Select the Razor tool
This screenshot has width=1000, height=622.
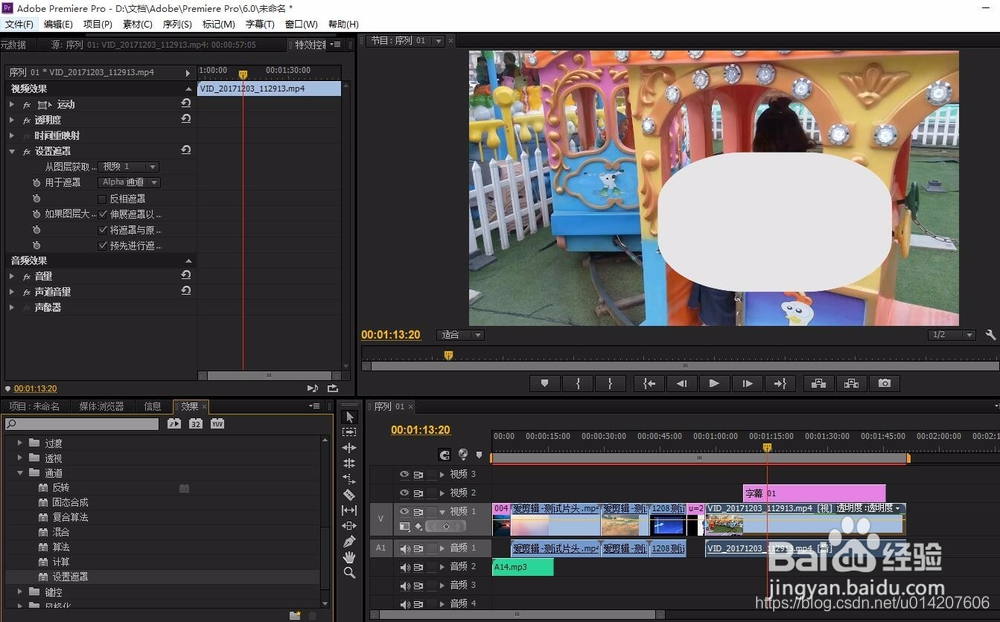[x=349, y=494]
